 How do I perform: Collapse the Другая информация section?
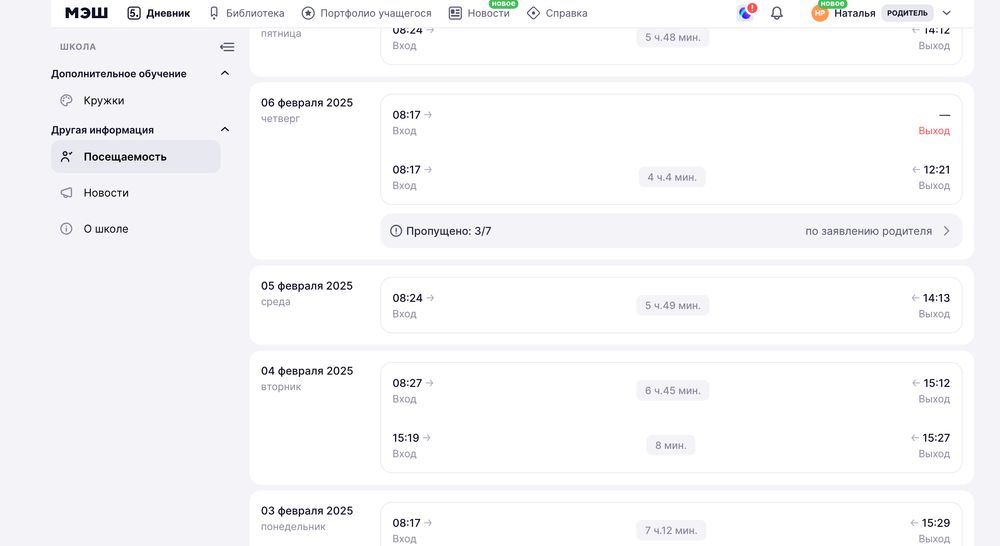click(x=225, y=130)
